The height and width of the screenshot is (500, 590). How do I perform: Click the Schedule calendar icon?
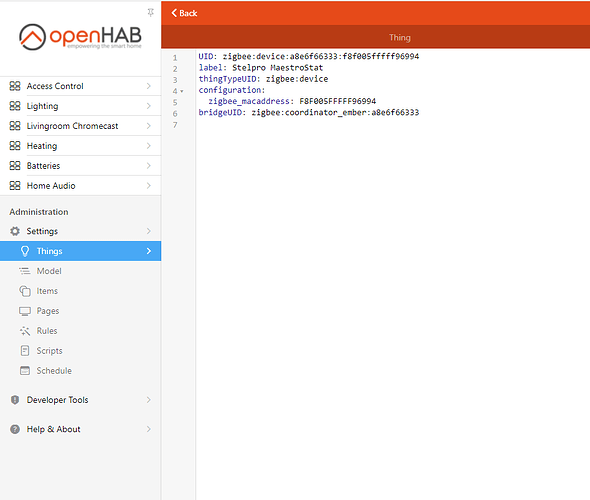point(25,371)
